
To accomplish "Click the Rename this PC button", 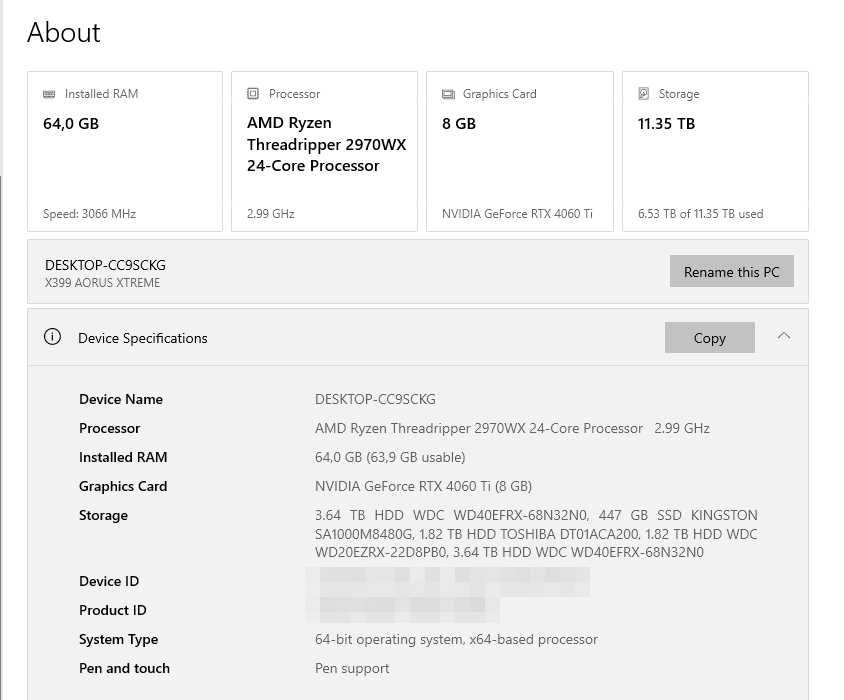I will [x=732, y=271].
